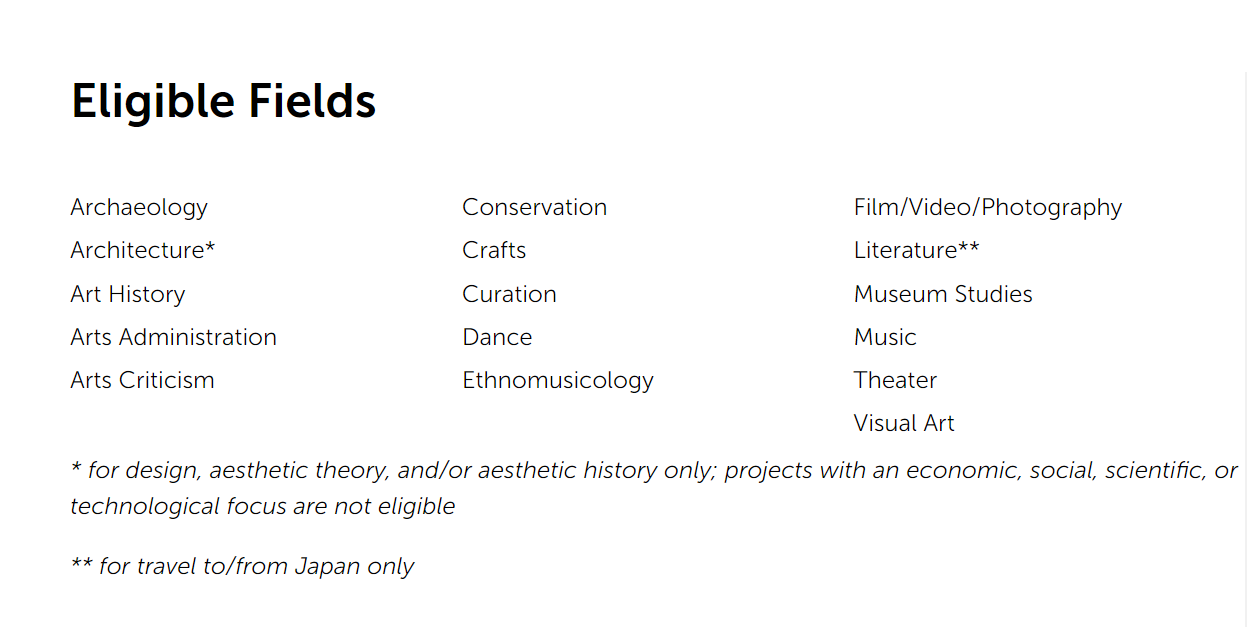Click the Japan travel footnote
This screenshot has width=1247, height=627.
(242, 566)
